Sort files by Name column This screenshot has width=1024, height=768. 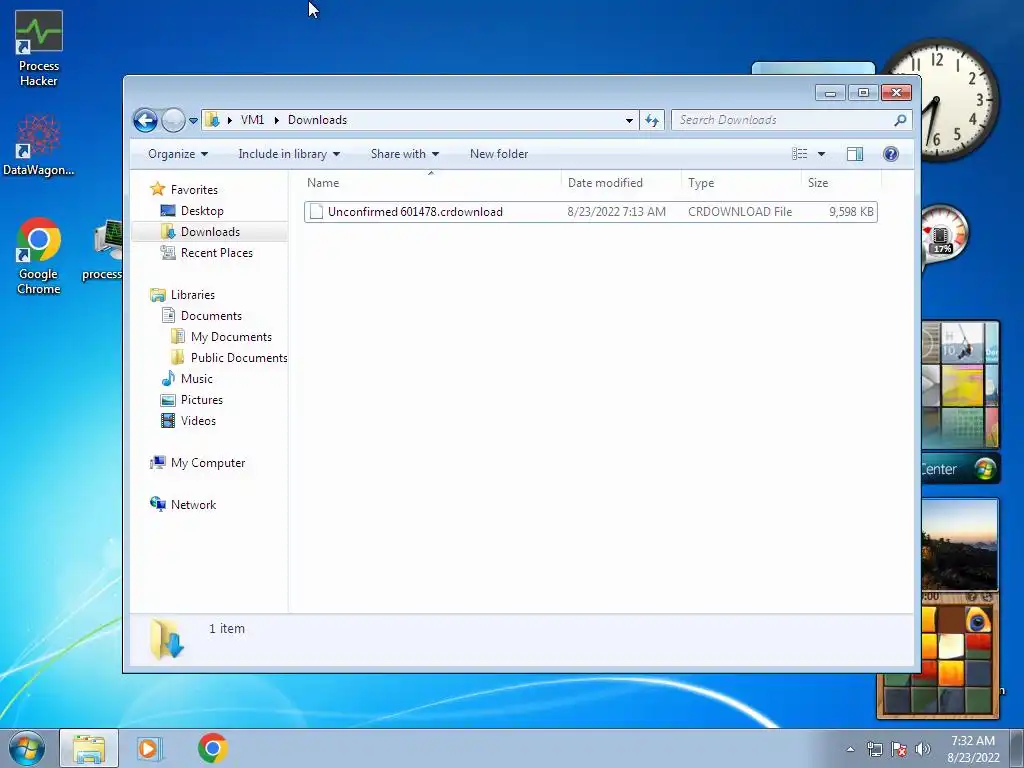coord(431,183)
